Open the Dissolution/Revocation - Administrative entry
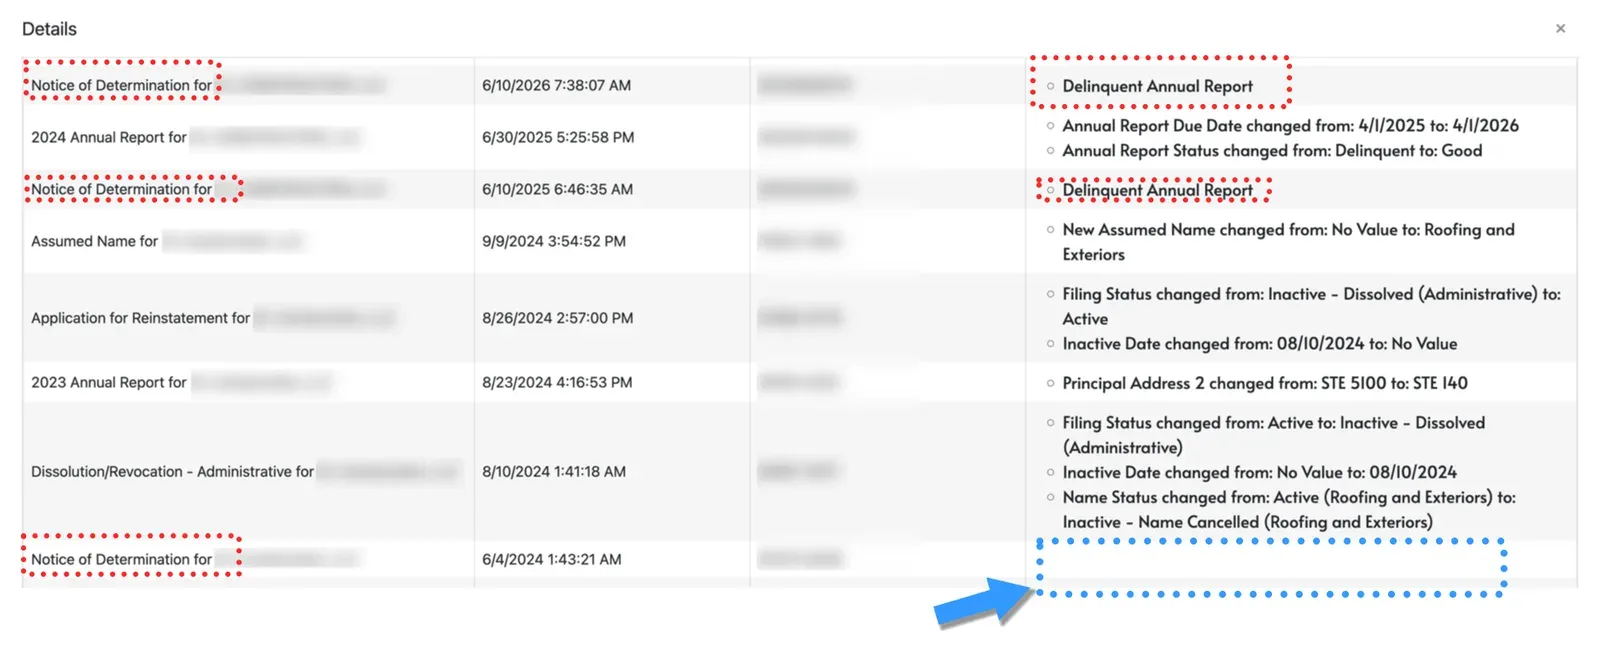This screenshot has width=1600, height=652. point(172,471)
